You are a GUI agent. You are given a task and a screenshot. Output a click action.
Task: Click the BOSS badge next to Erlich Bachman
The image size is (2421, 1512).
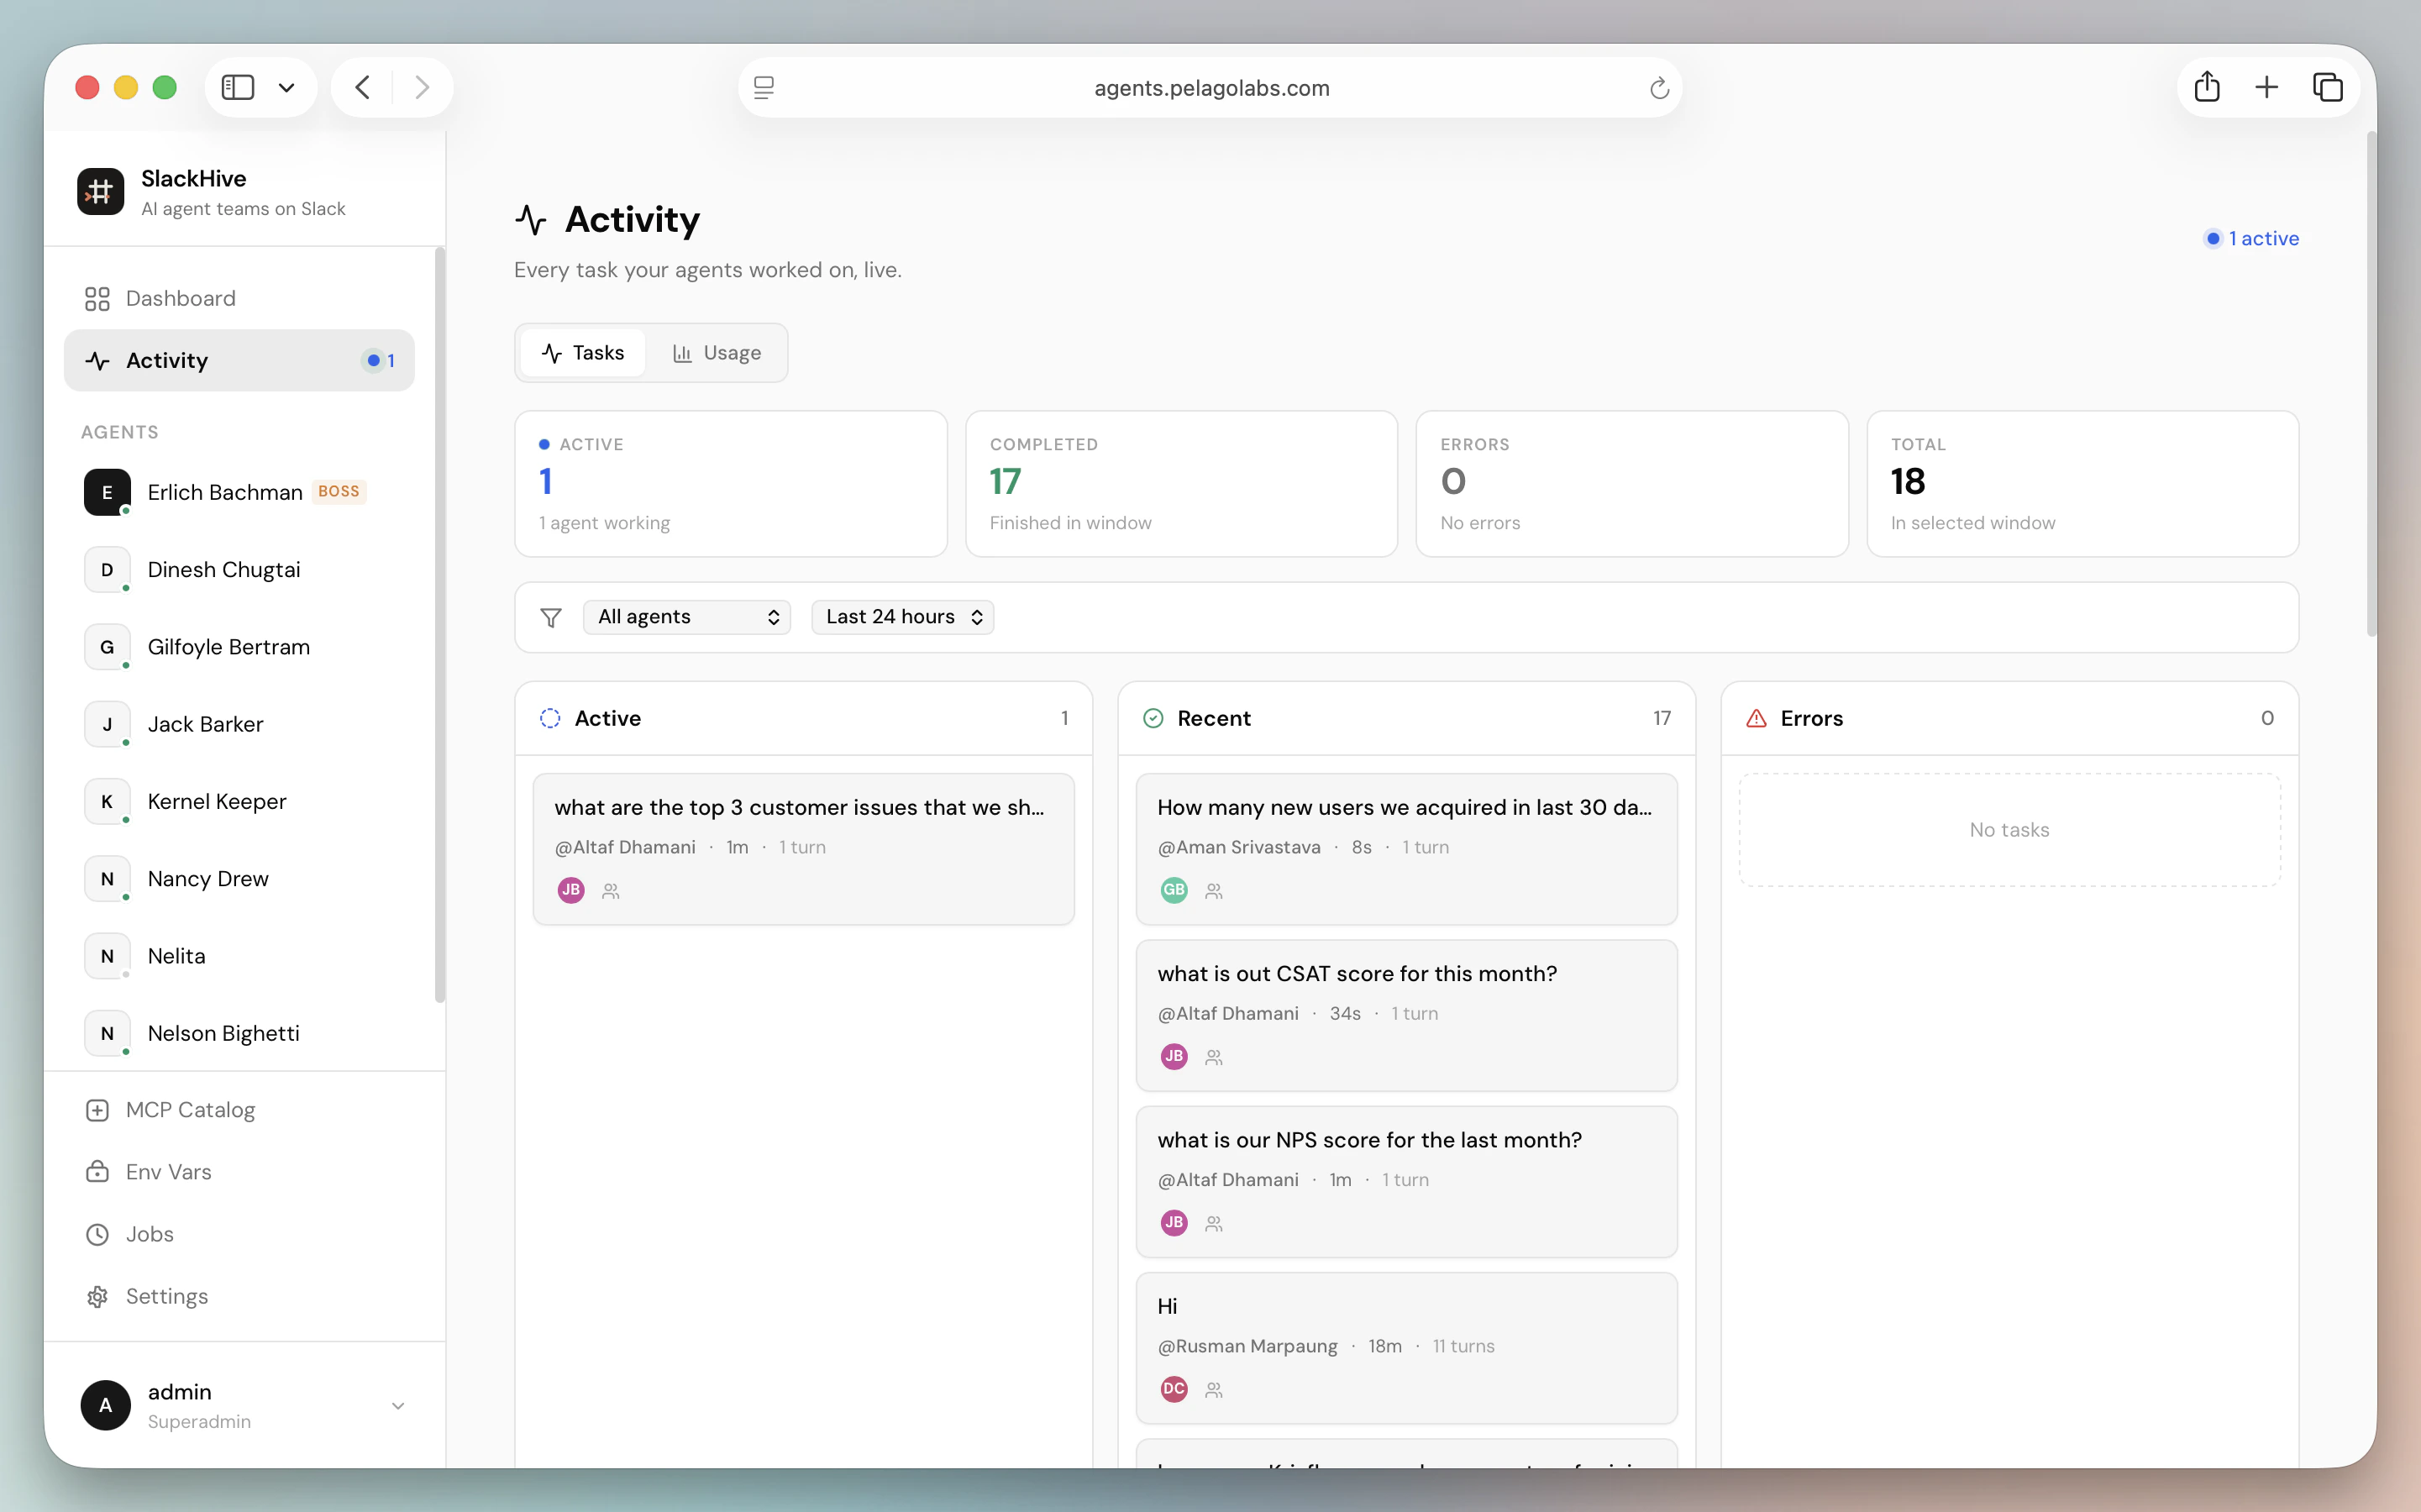tap(339, 492)
